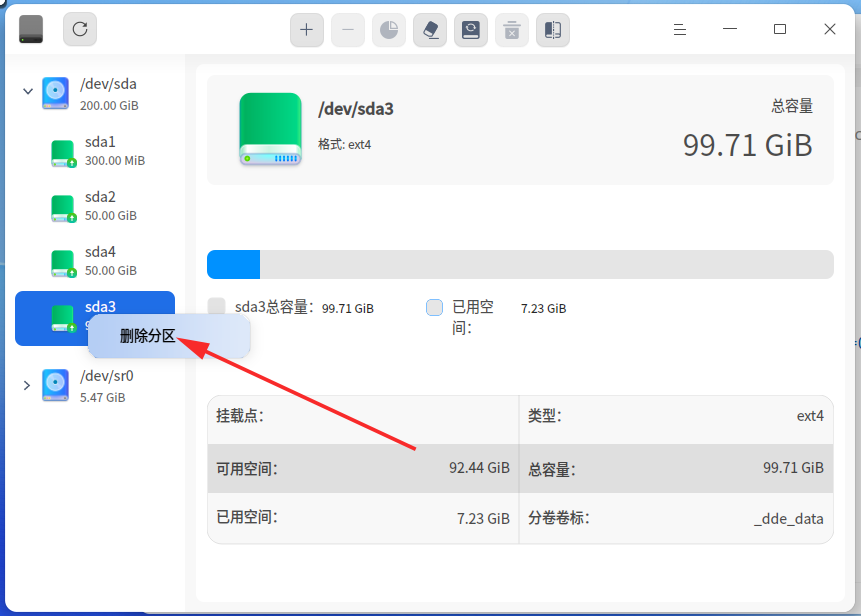Click the /dev/sda blue disk icon
Image resolution: width=861 pixels, height=616 pixels.
pyautogui.click(x=55, y=93)
